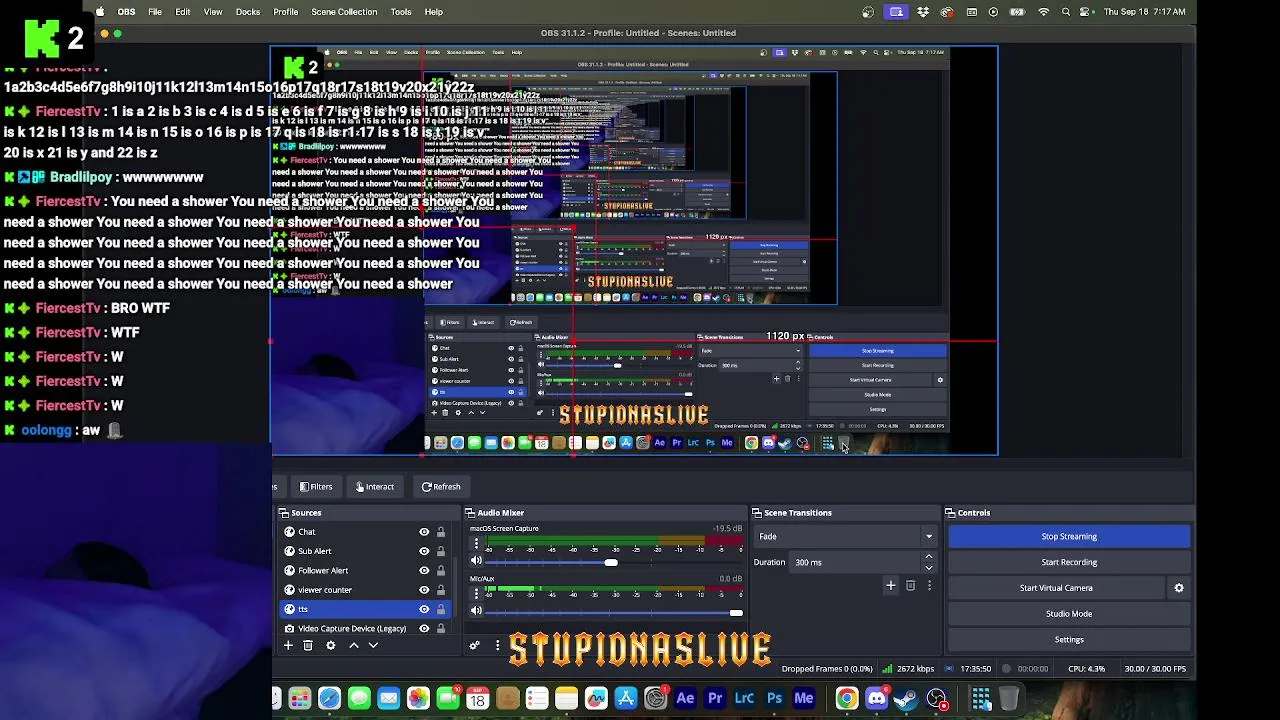Increase transition duration with up arrow
Screen dimensions: 1280x720
click(x=929, y=557)
